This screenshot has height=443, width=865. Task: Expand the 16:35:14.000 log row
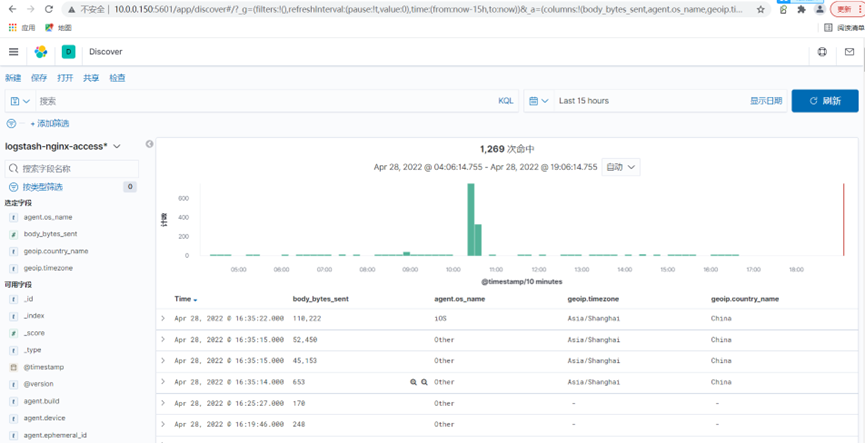(163, 381)
